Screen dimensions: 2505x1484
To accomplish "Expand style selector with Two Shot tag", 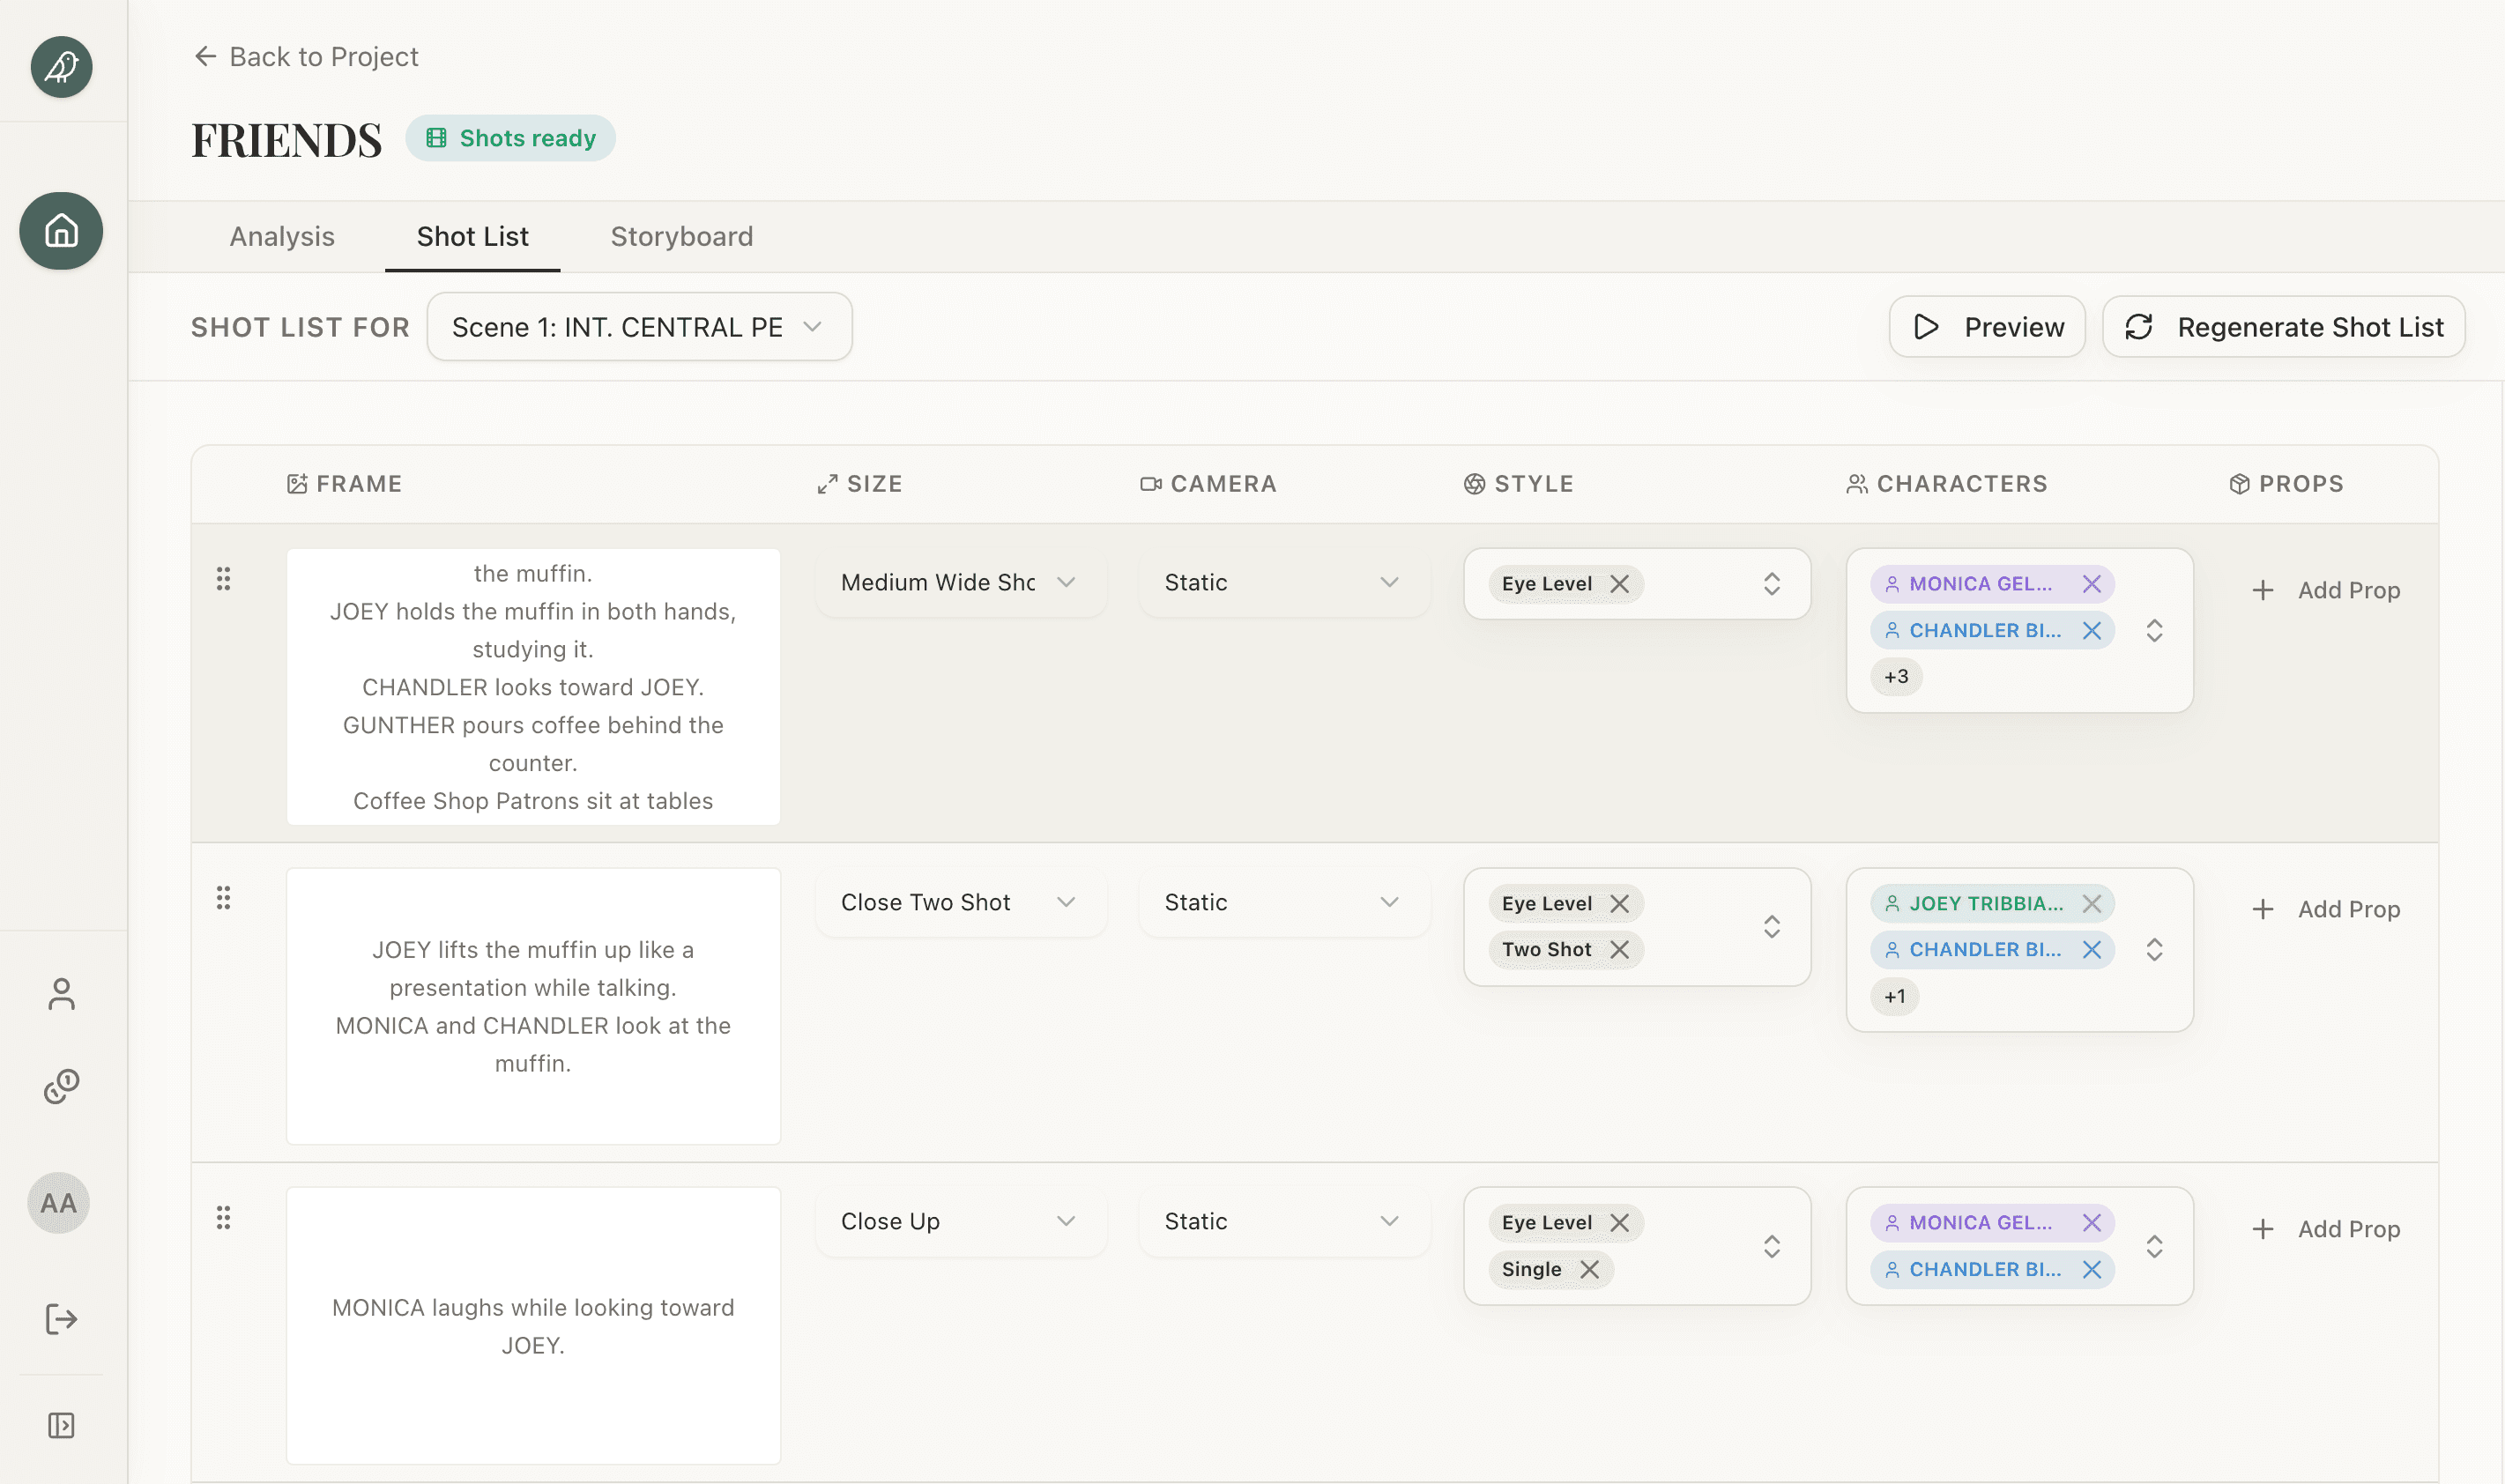I will (1772, 927).
